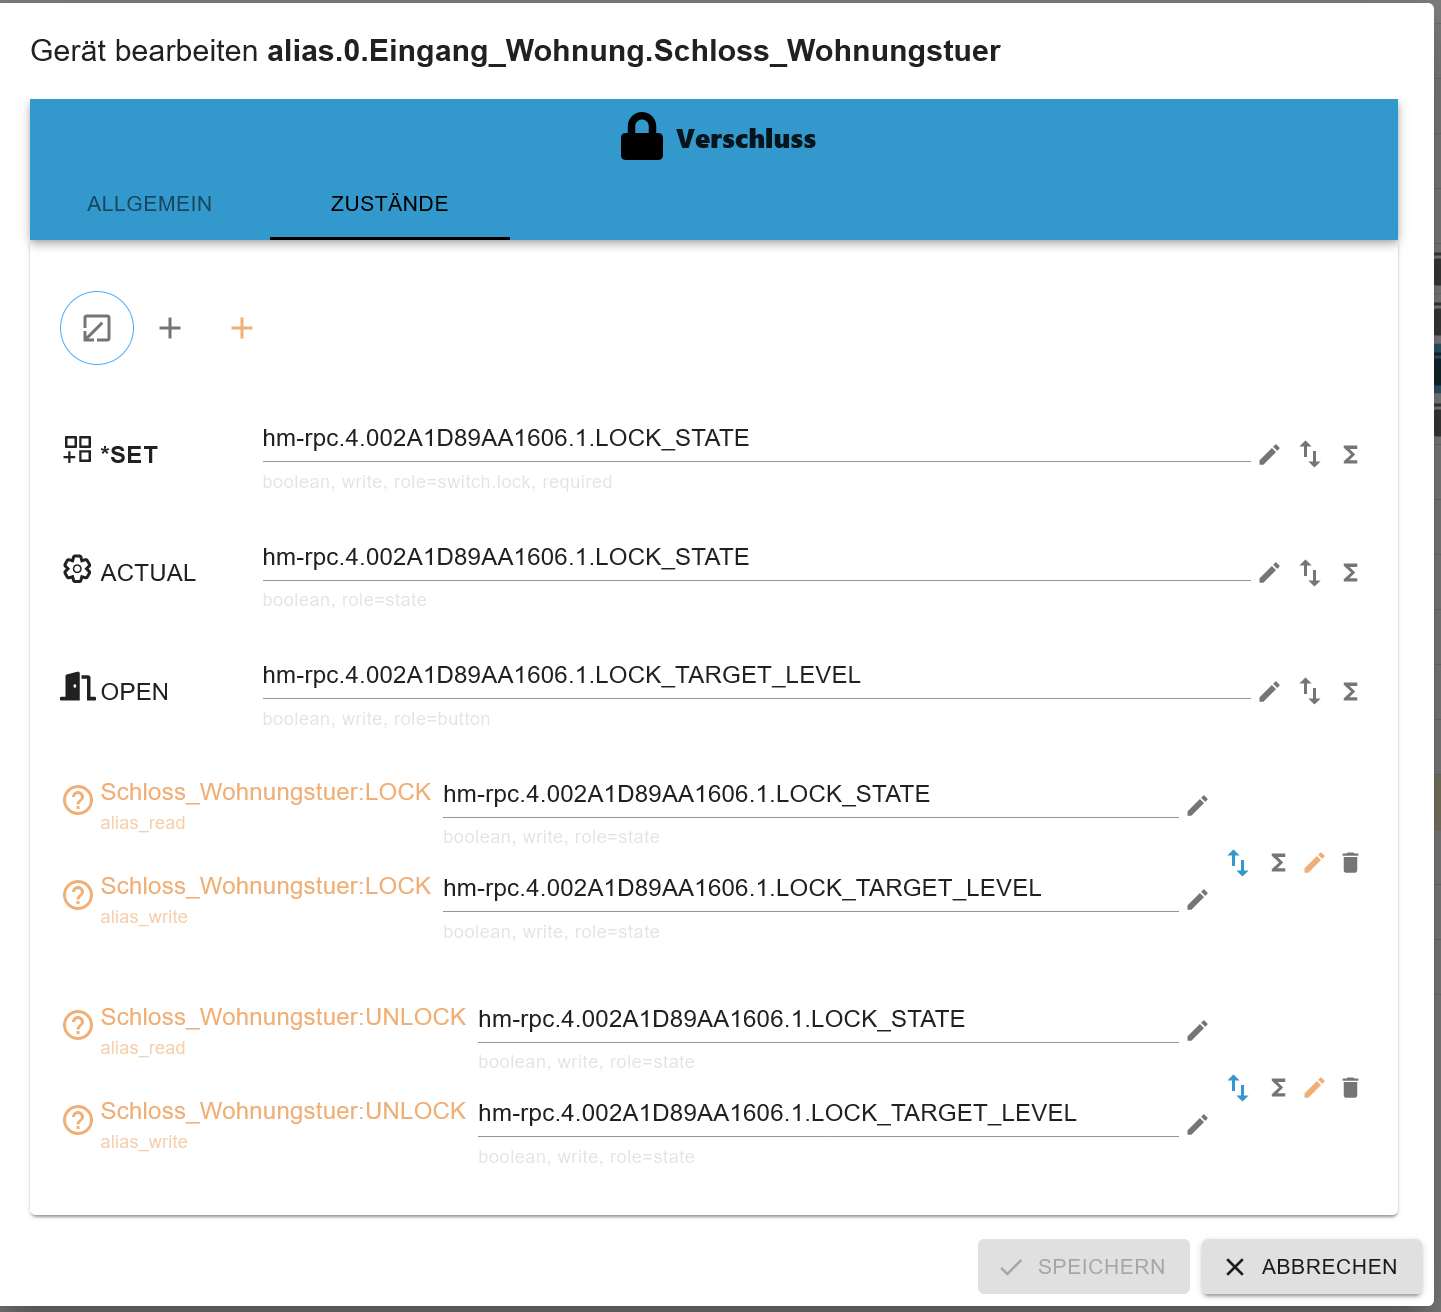Open read/write arrows option for *SET row
This screenshot has width=1441, height=1312.
pos(1310,455)
